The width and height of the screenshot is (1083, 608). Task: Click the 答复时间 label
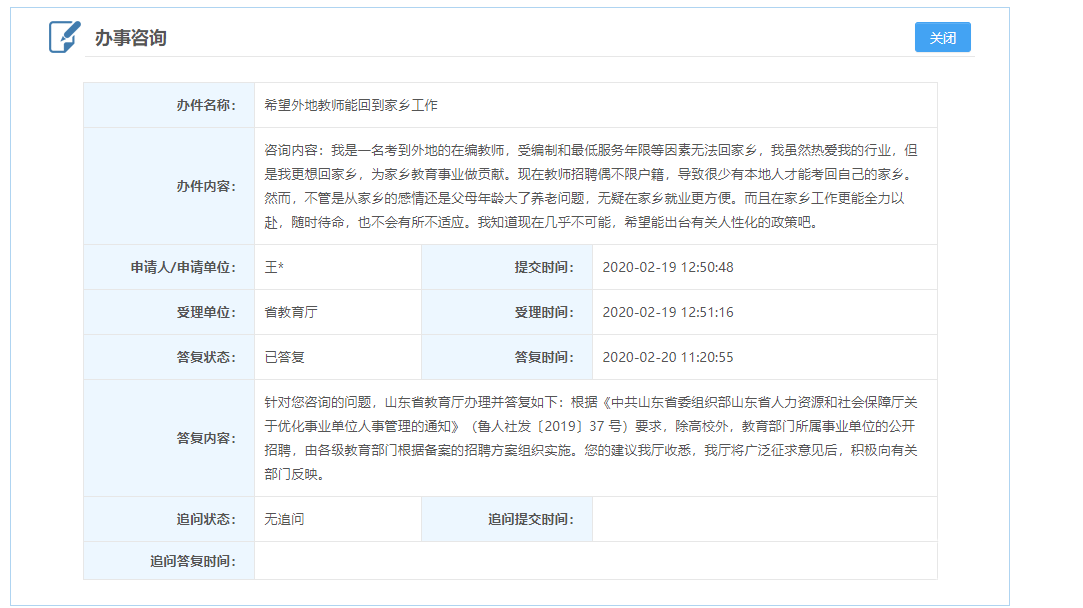(544, 357)
